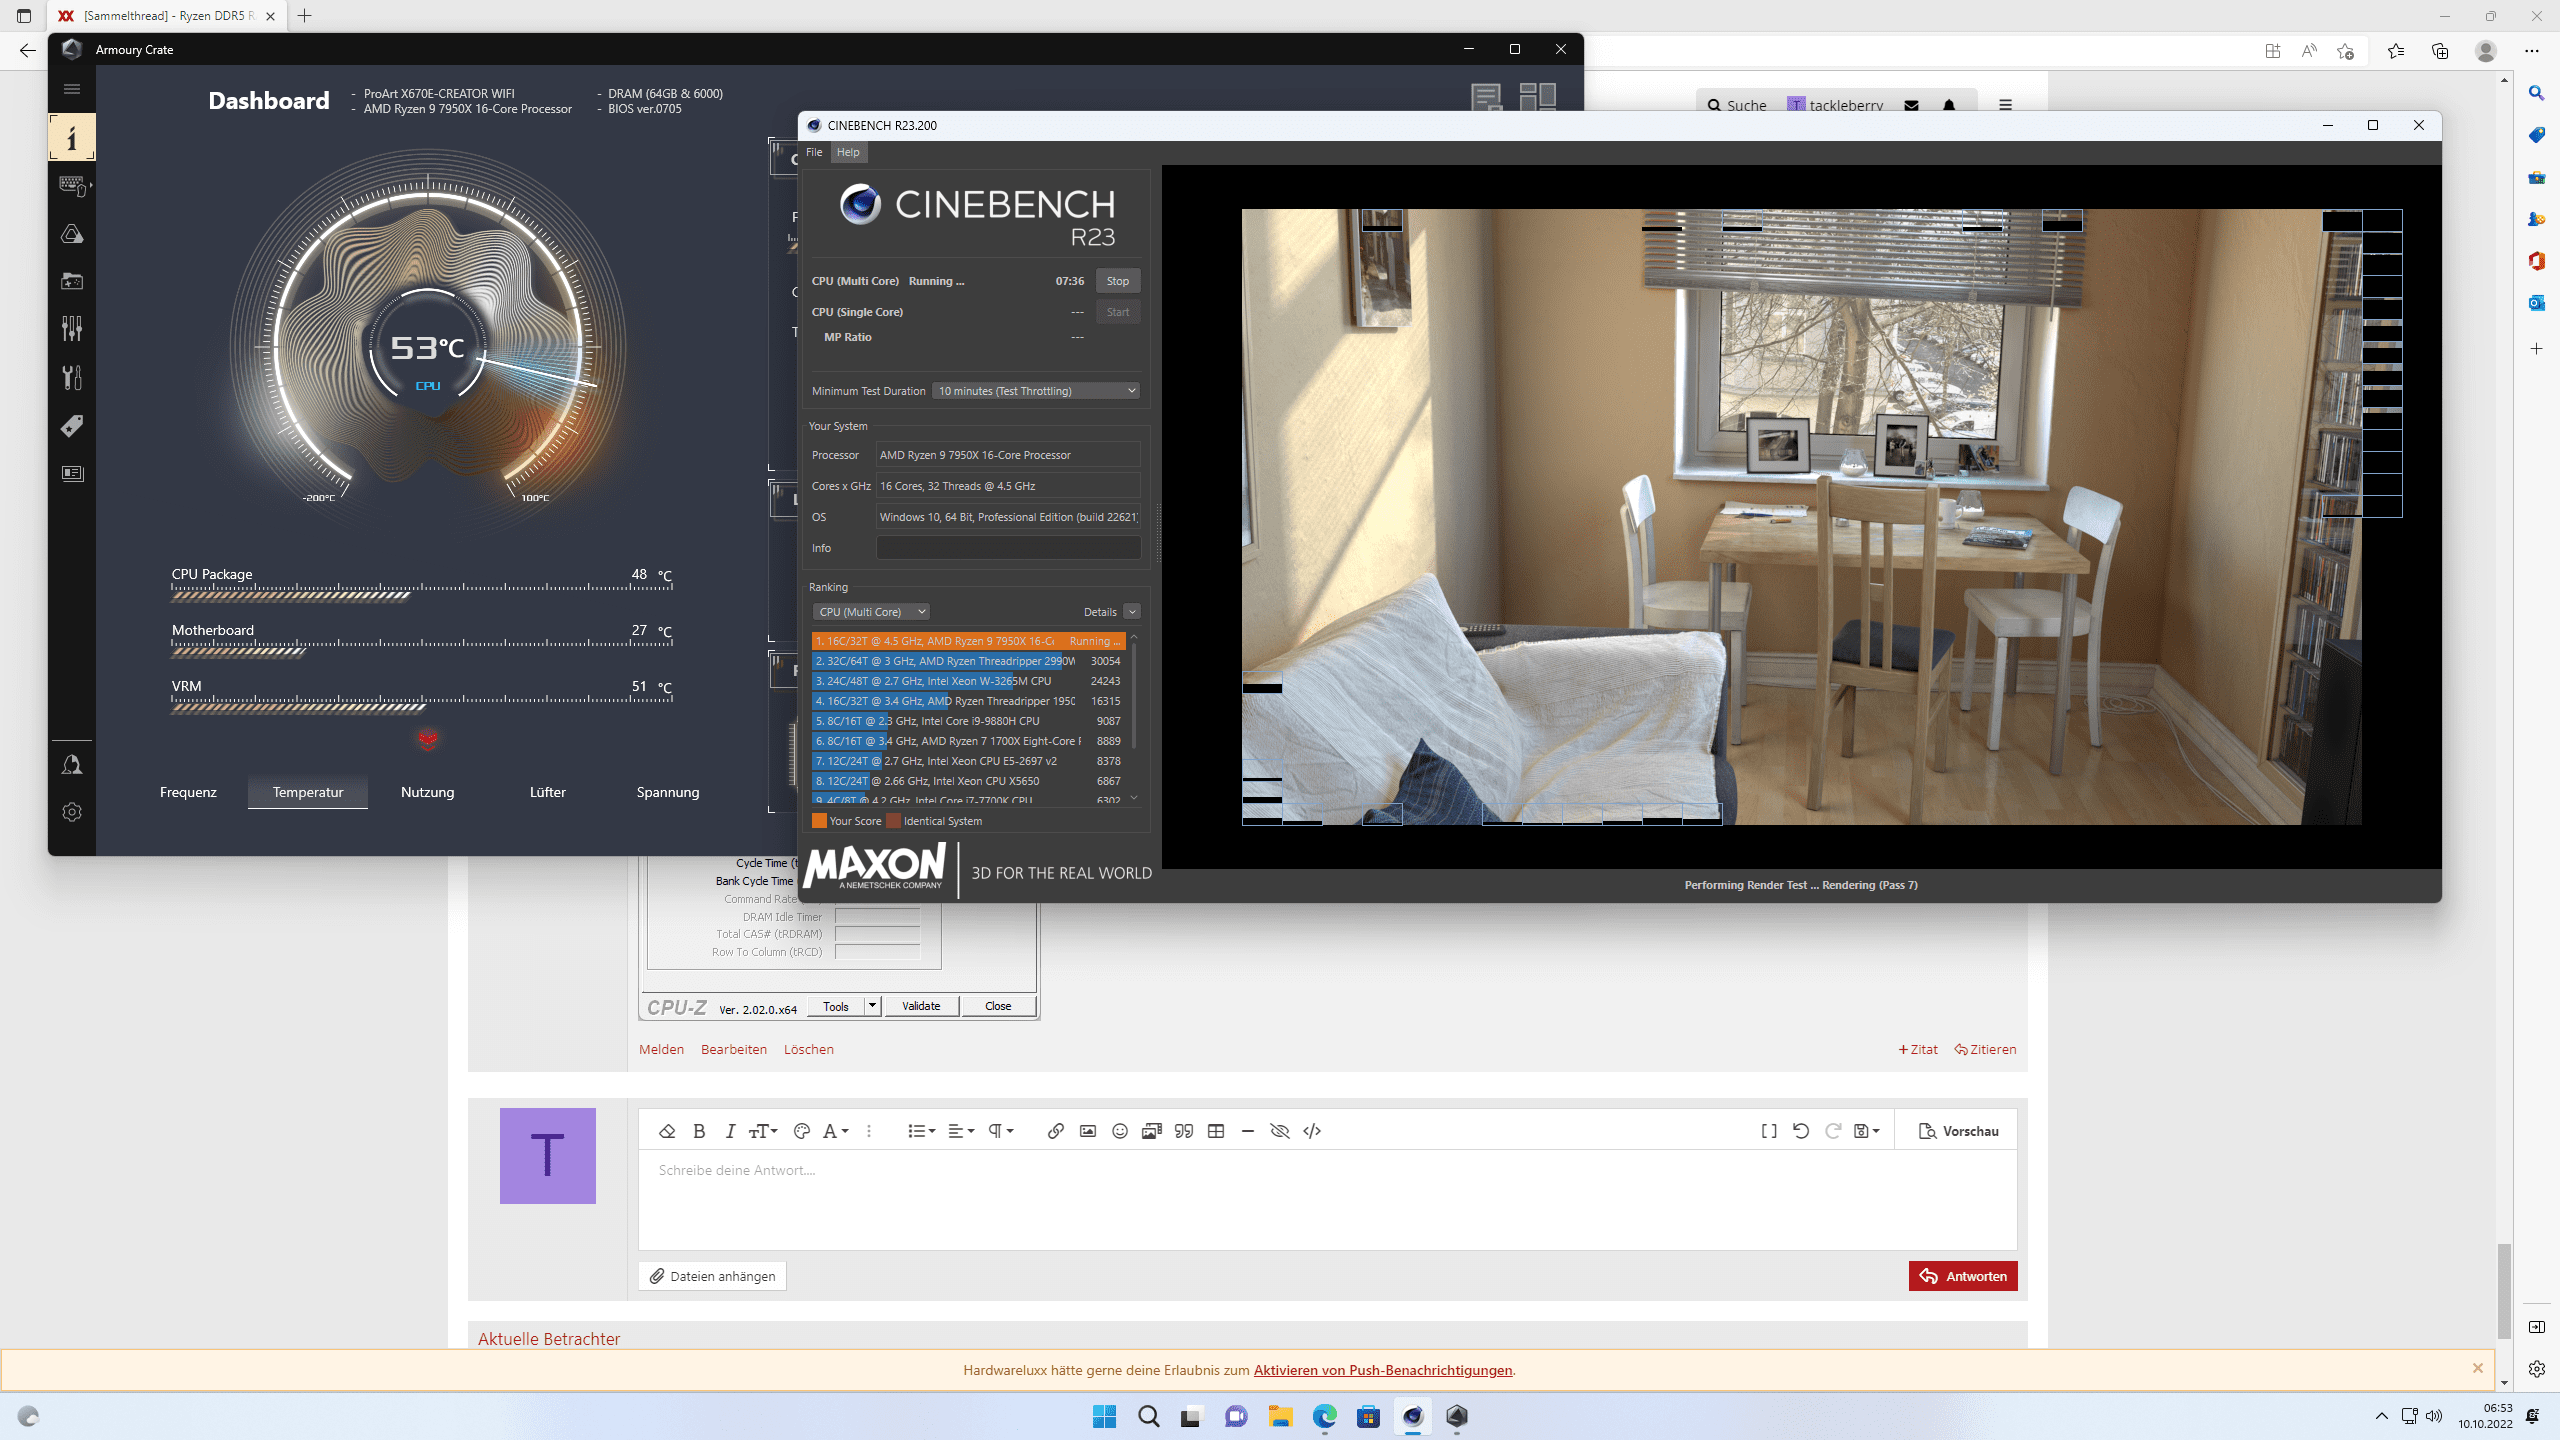2560x1440 pixels.
Task: Select Frequenz tab in Armoury Crate
Action: [188, 792]
